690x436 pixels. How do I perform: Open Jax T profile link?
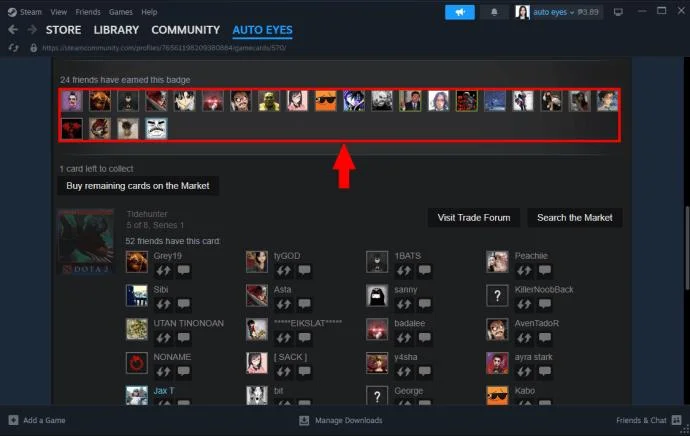pyautogui.click(x=164, y=391)
